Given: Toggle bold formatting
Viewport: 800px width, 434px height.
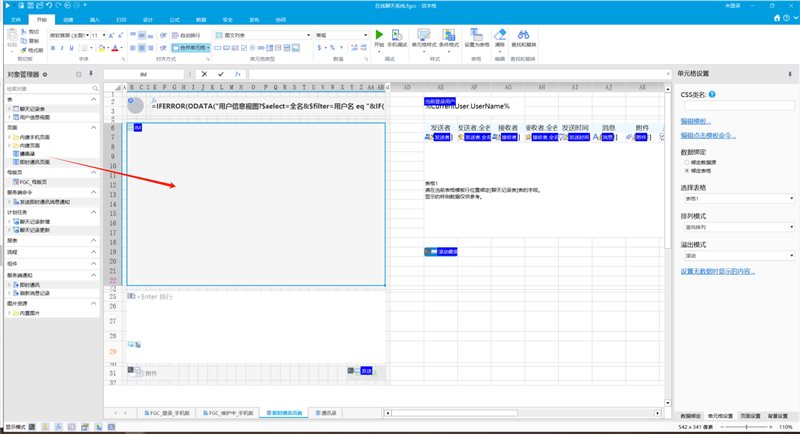Looking at the screenshot, I should click(53, 48).
